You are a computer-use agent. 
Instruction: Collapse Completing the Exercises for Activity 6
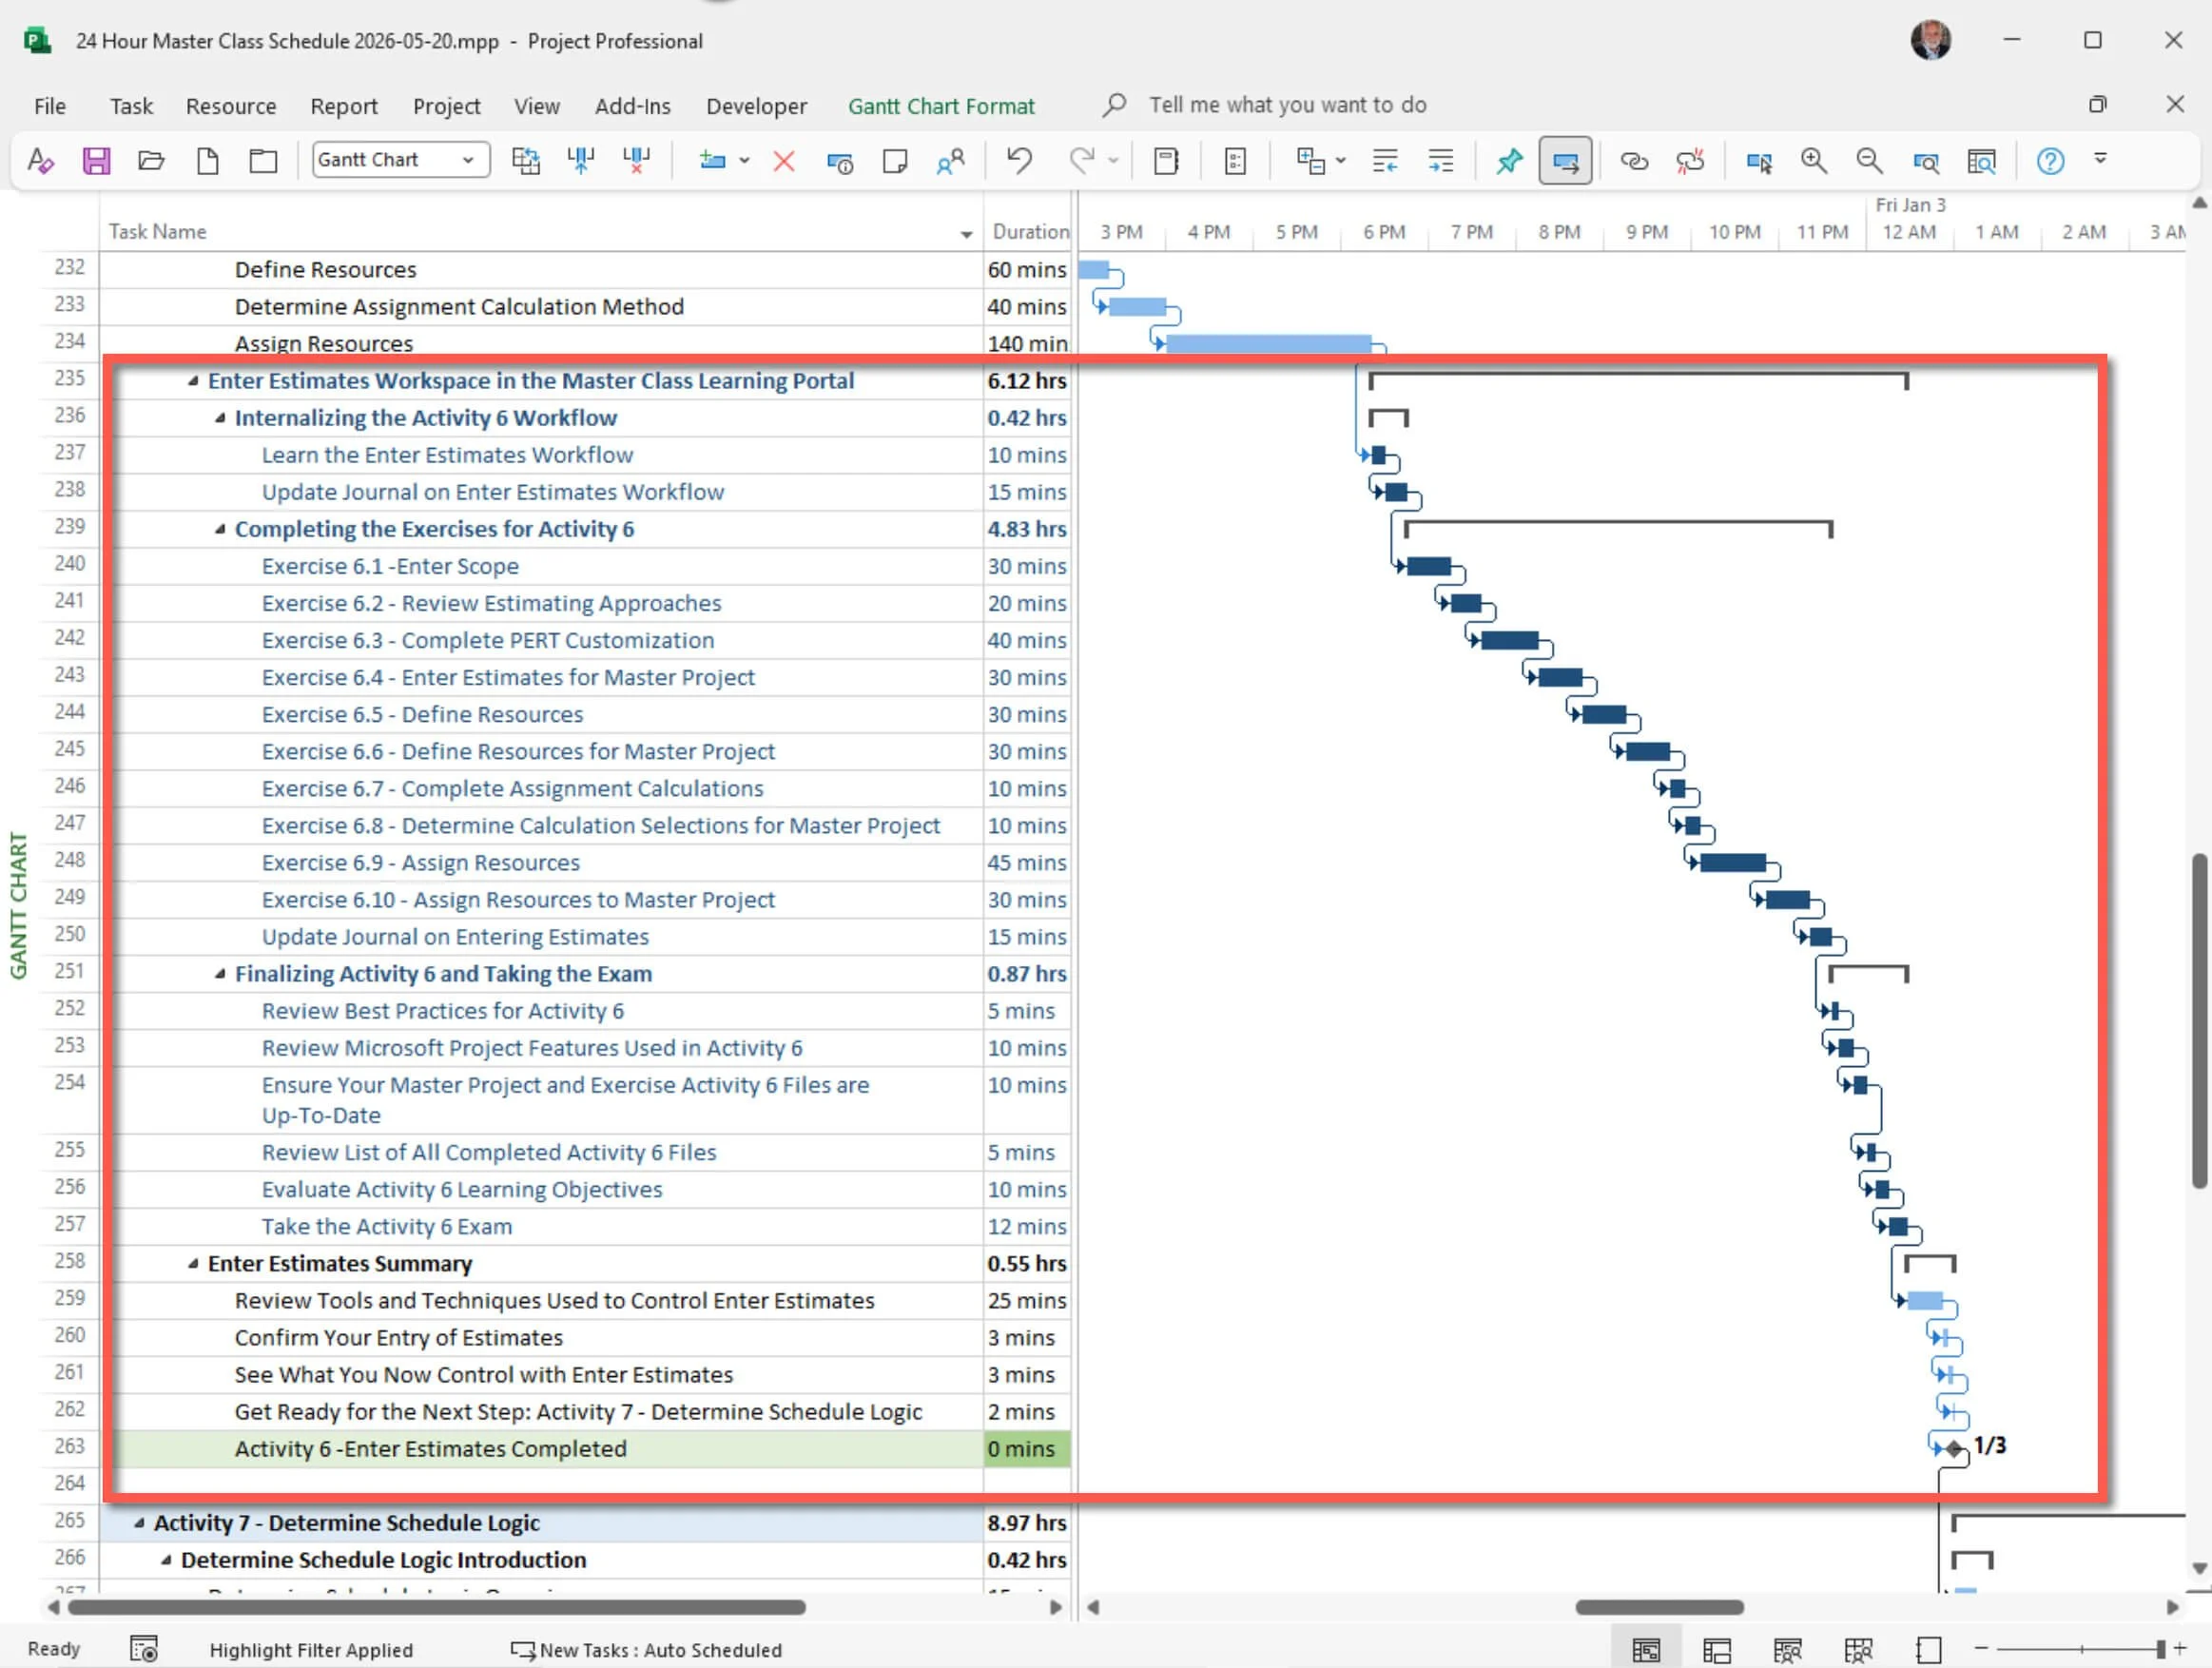(x=220, y=529)
